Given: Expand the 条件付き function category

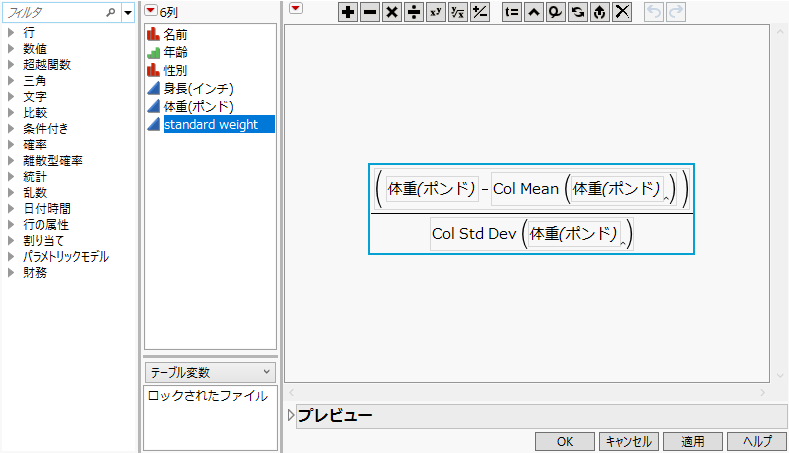Looking at the screenshot, I should click(11, 128).
